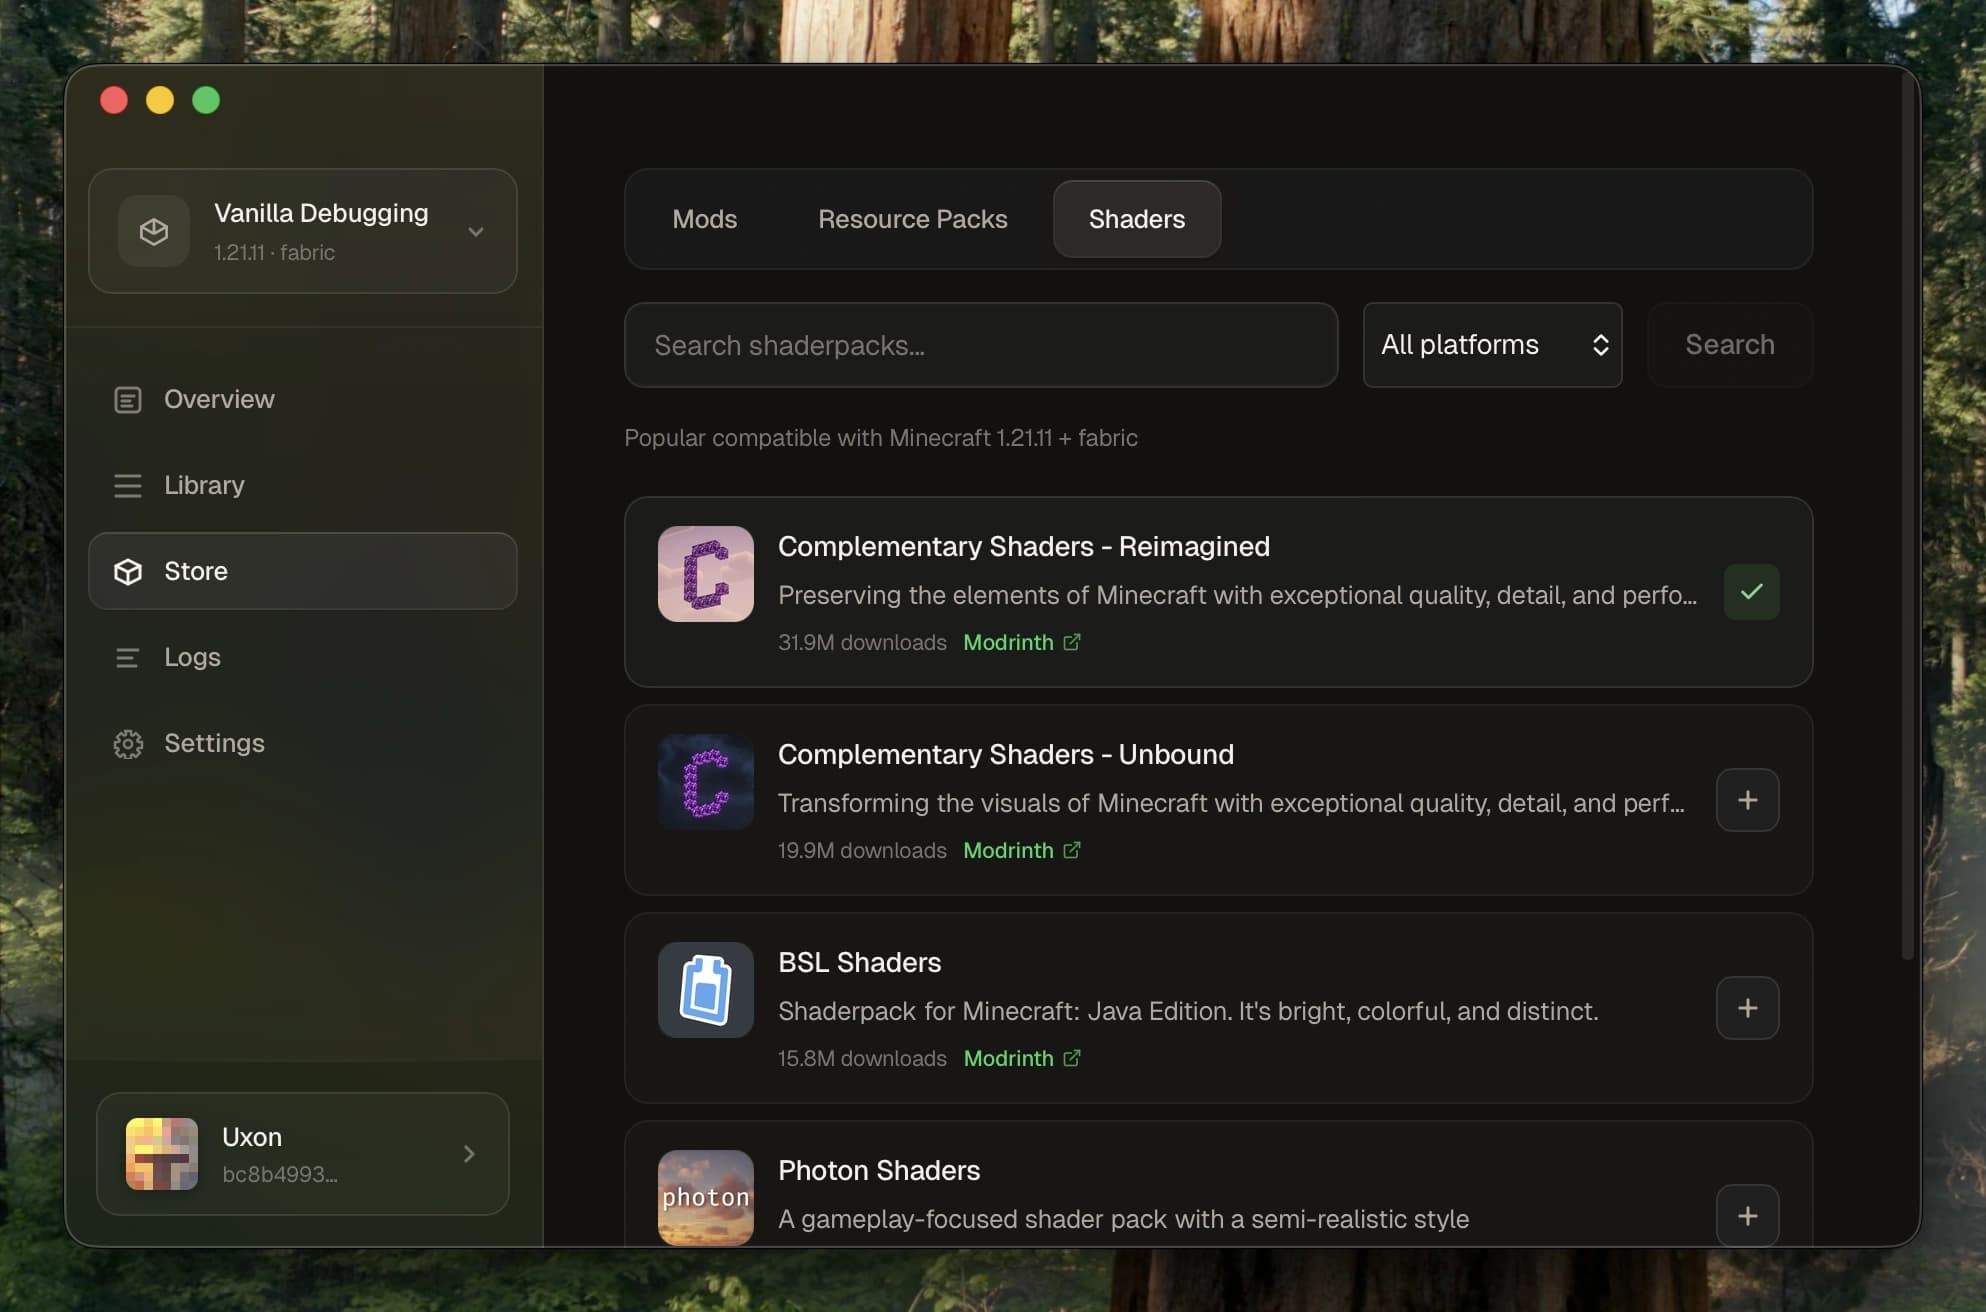Viewport: 1986px width, 1312px height.
Task: Expand the Uxon account arrow
Action: coord(468,1154)
